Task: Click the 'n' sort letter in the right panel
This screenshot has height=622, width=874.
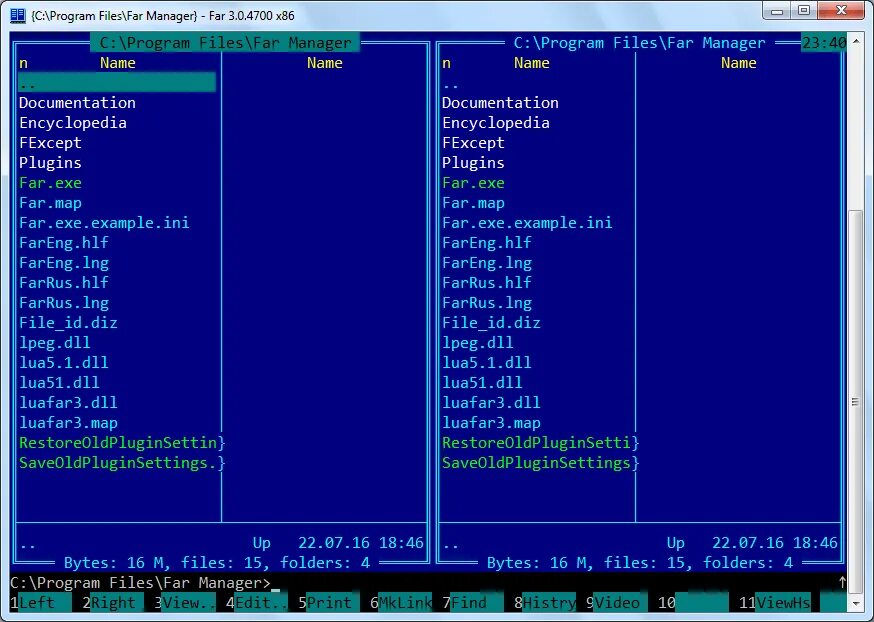Action: [x=446, y=63]
